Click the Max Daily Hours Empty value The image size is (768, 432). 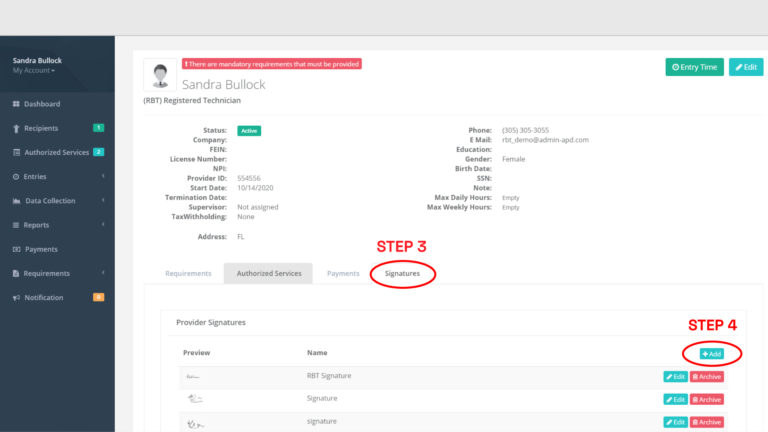[510, 198]
